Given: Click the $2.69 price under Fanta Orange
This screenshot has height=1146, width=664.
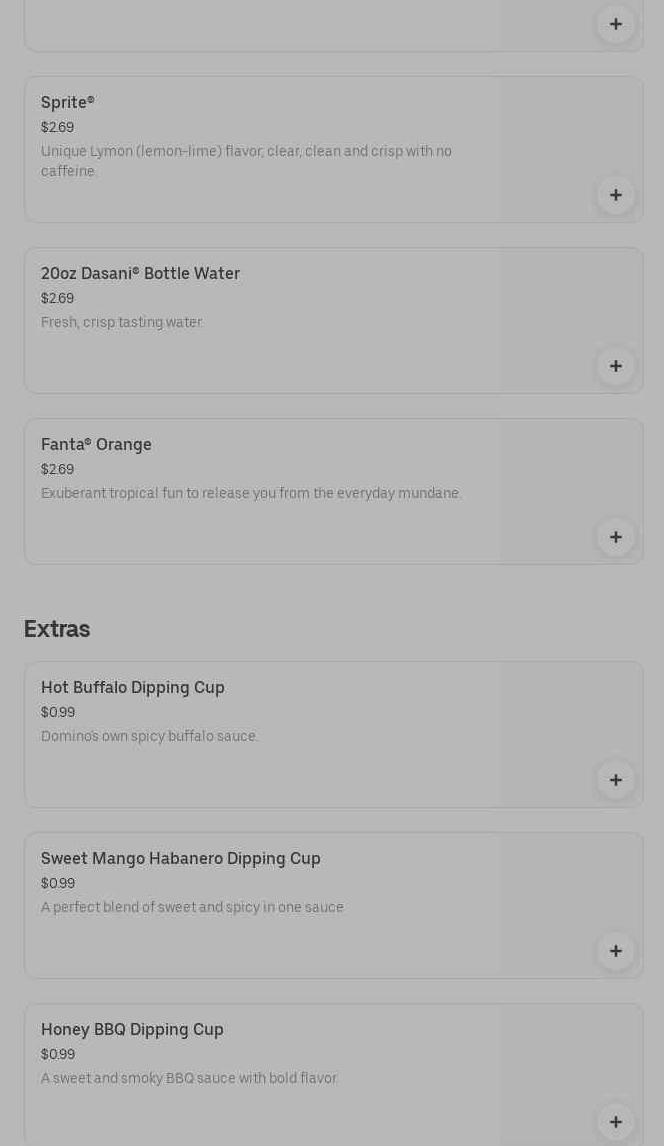Looking at the screenshot, I should 58,469.
